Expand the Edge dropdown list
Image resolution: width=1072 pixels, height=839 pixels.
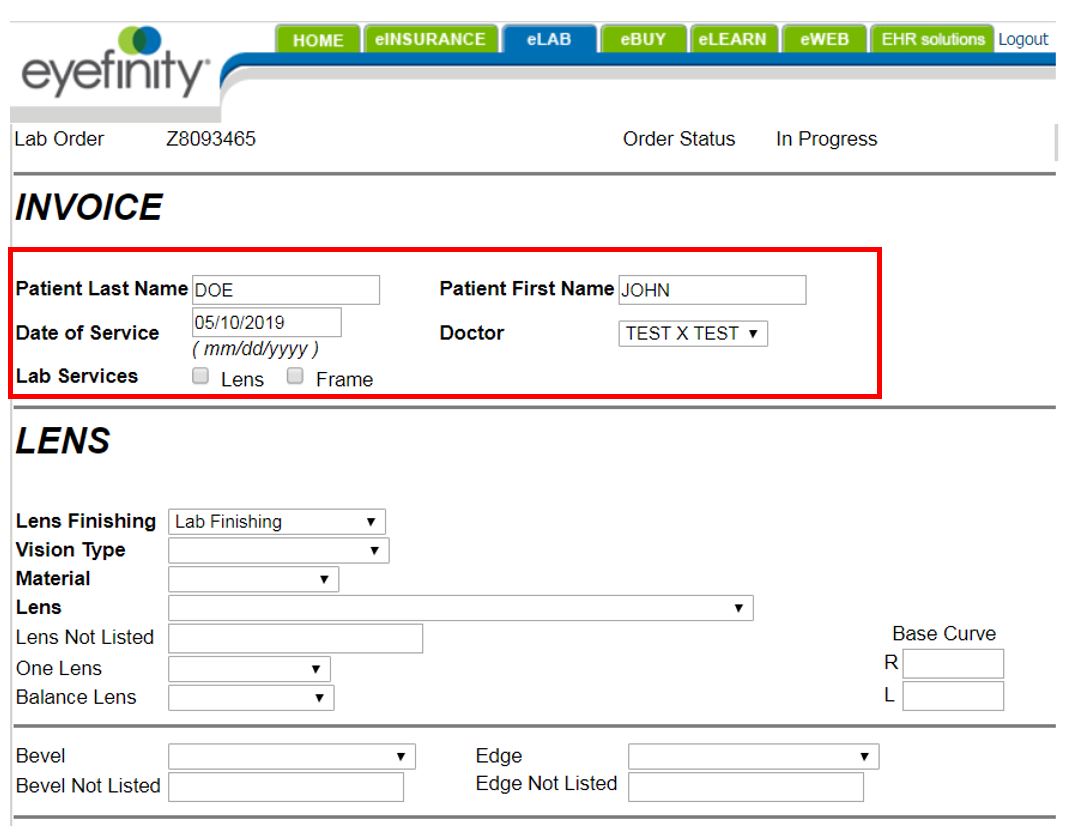[753, 757]
